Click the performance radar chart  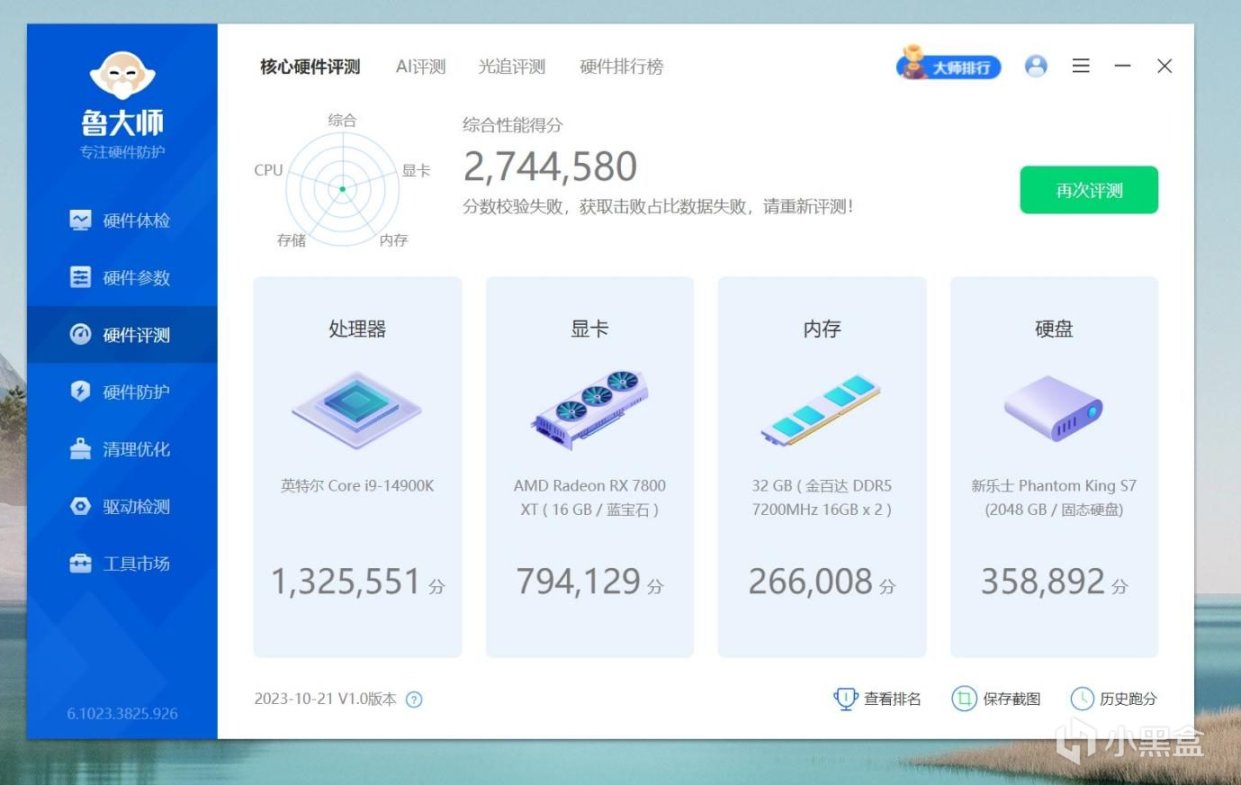[342, 188]
